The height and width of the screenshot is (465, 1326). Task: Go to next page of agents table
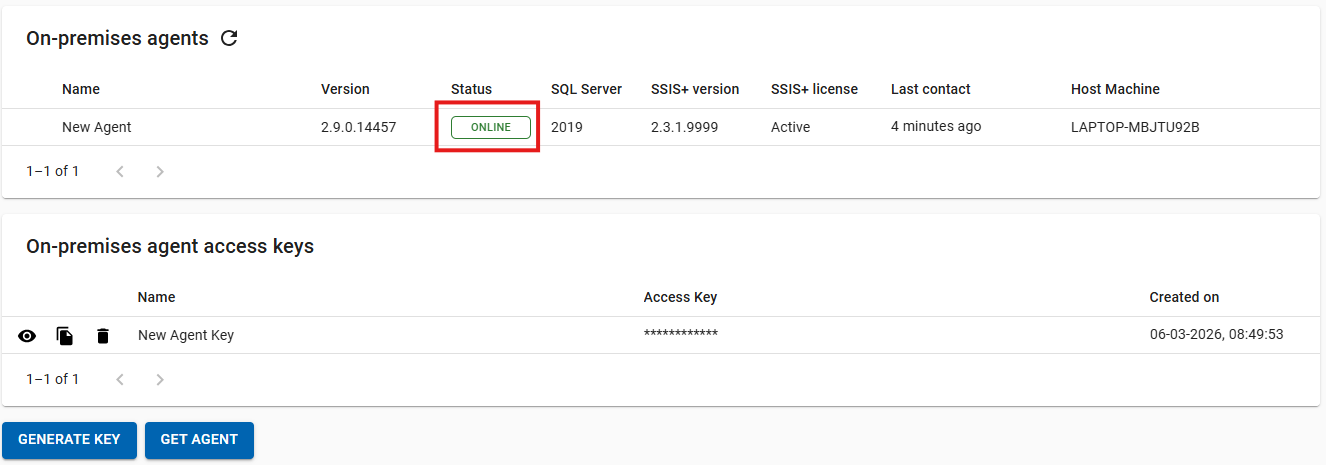click(160, 171)
